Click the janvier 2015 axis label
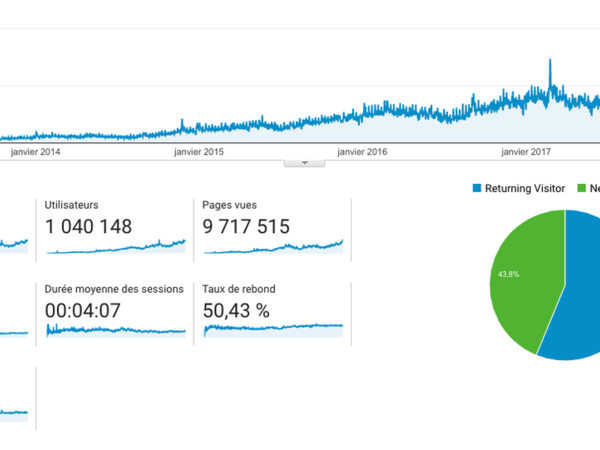 [198, 152]
